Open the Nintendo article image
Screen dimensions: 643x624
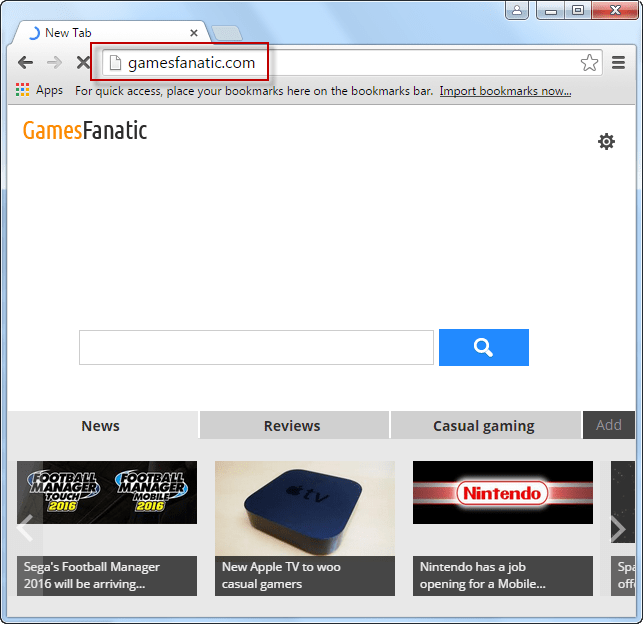point(503,492)
